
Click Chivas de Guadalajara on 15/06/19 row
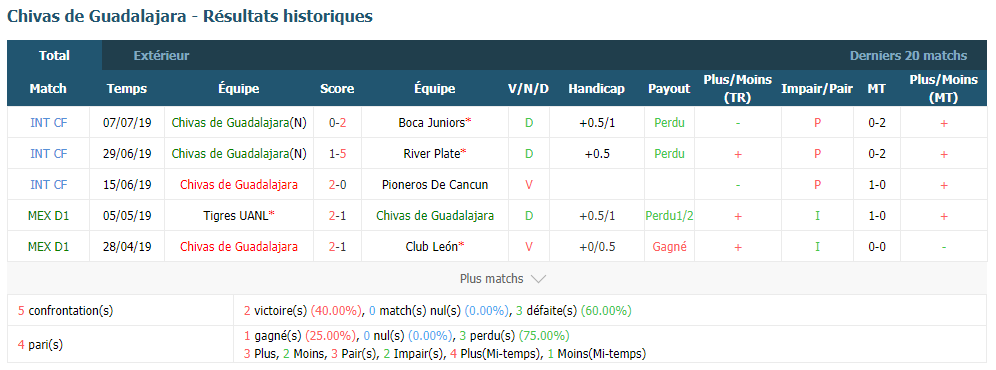point(239,184)
